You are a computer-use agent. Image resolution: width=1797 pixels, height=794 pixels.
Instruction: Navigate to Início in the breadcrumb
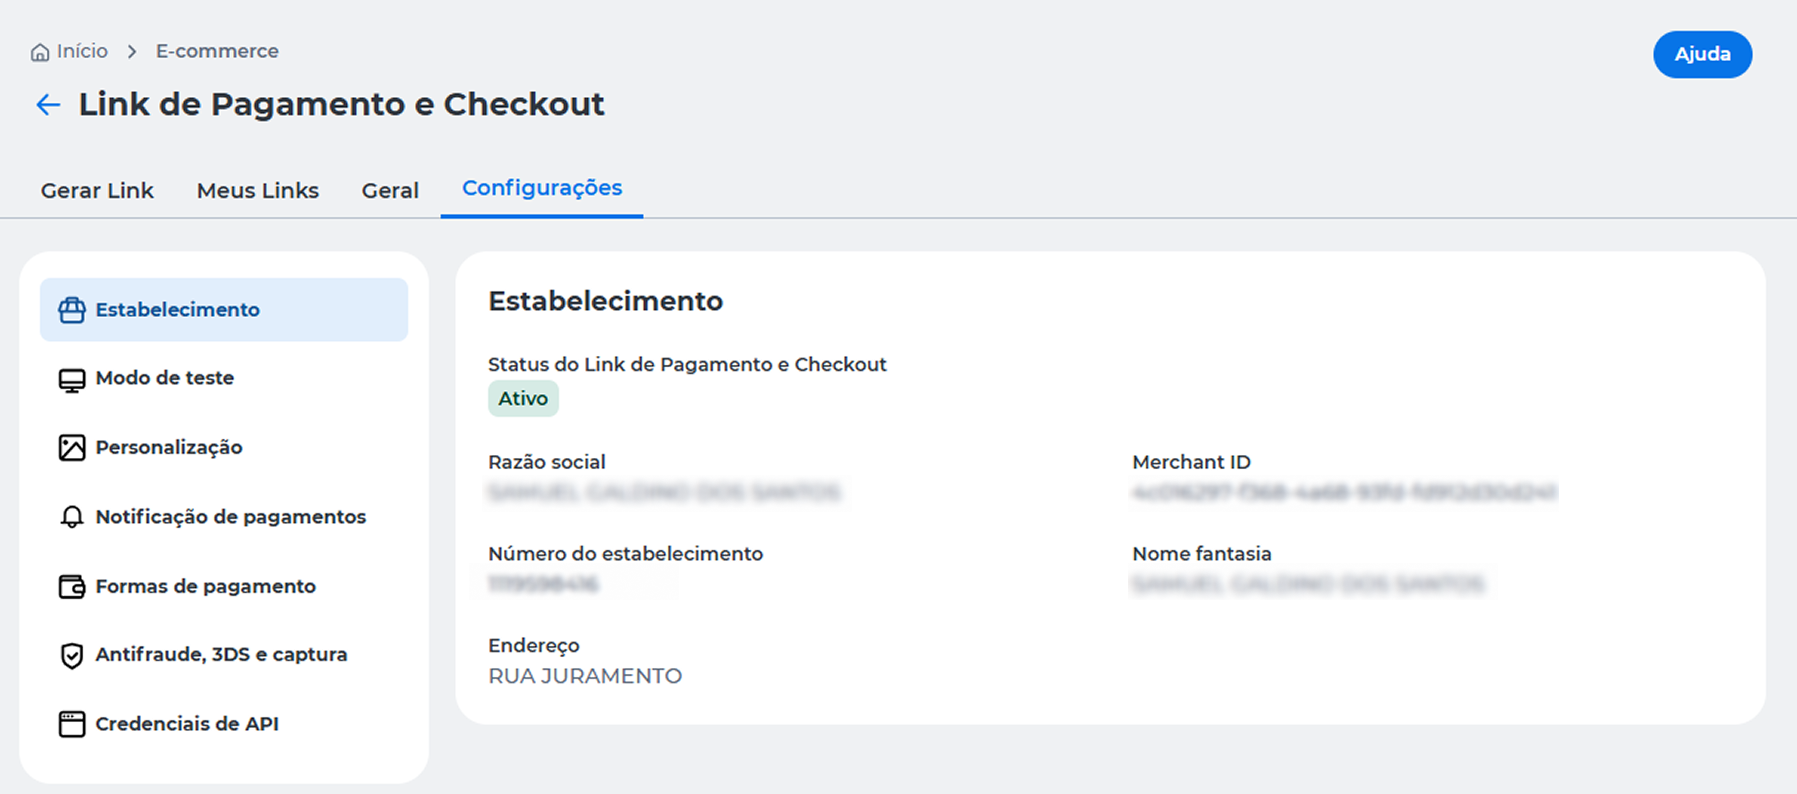(82, 51)
